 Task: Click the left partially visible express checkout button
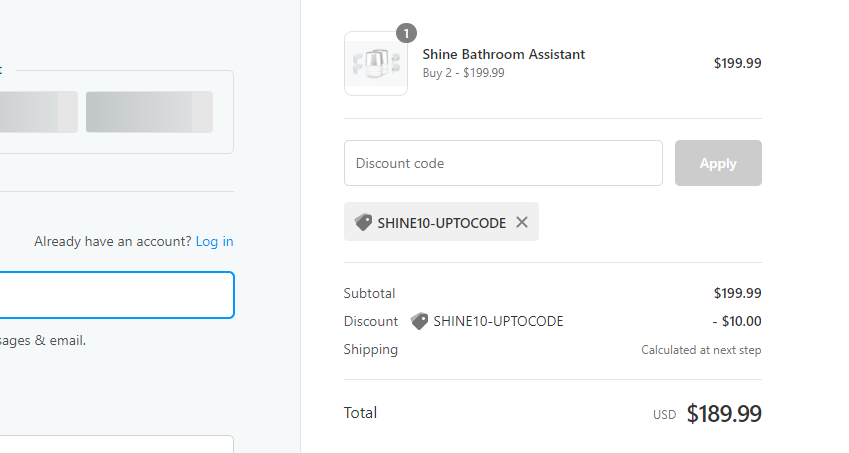[x=38, y=112]
